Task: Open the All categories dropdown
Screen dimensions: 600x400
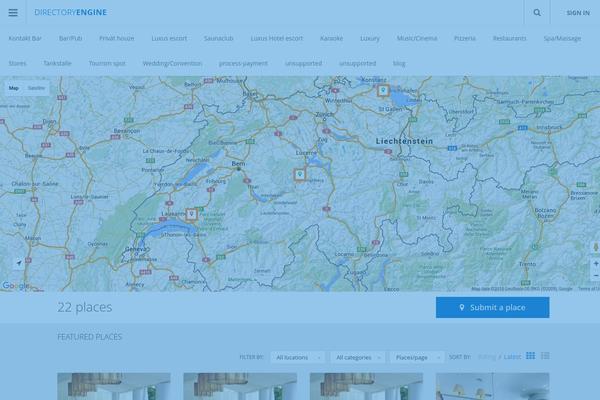Action: pyautogui.click(x=357, y=357)
